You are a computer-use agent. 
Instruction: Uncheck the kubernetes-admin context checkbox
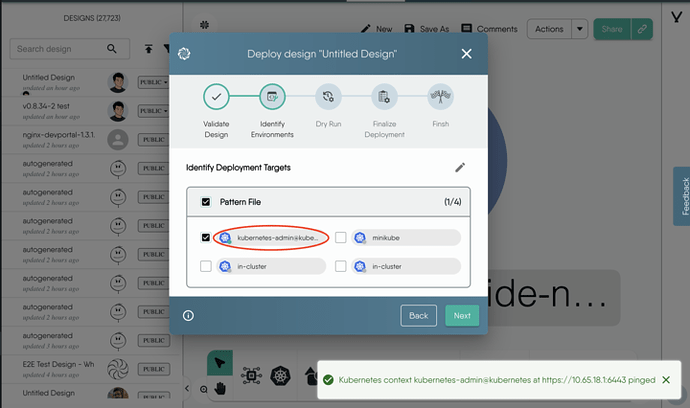click(206, 238)
